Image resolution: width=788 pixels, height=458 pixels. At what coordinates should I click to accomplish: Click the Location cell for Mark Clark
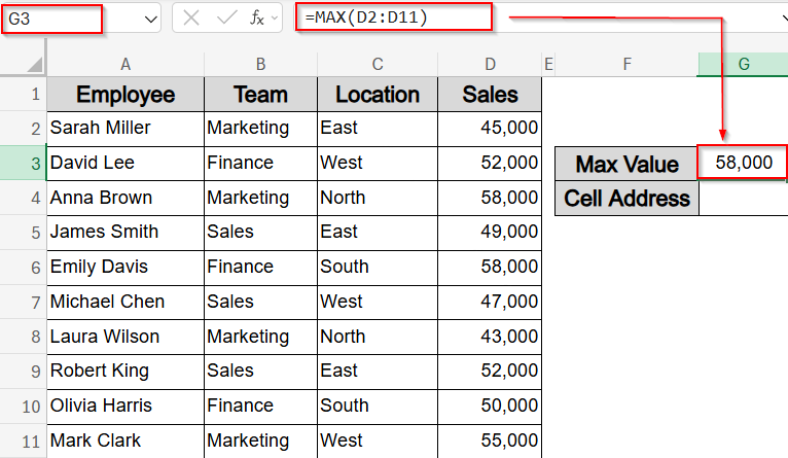(x=377, y=440)
